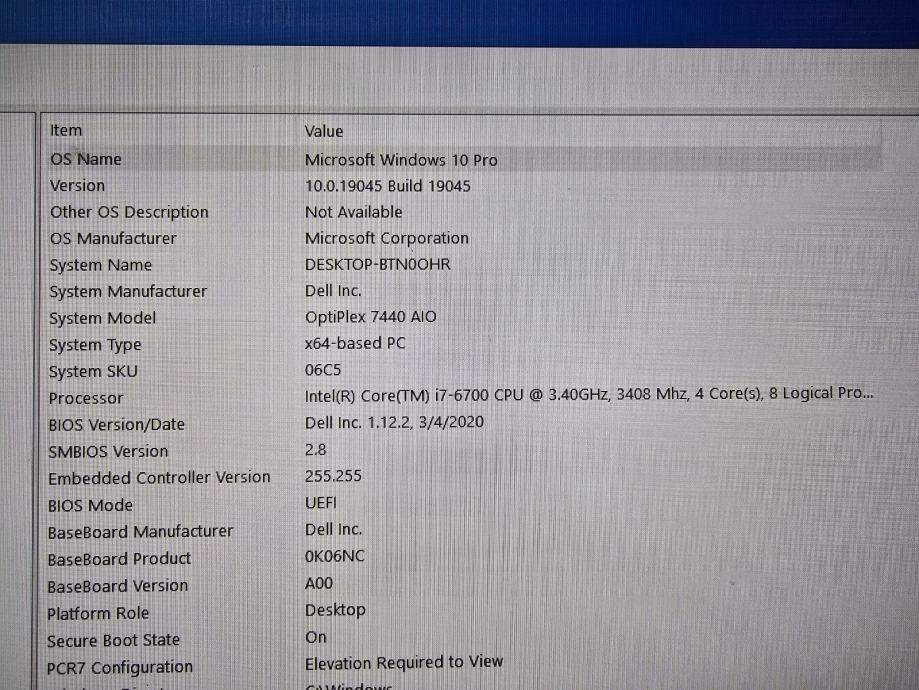The image size is (919, 690).
Task: Select the x64-based PC value
Action: click(355, 343)
